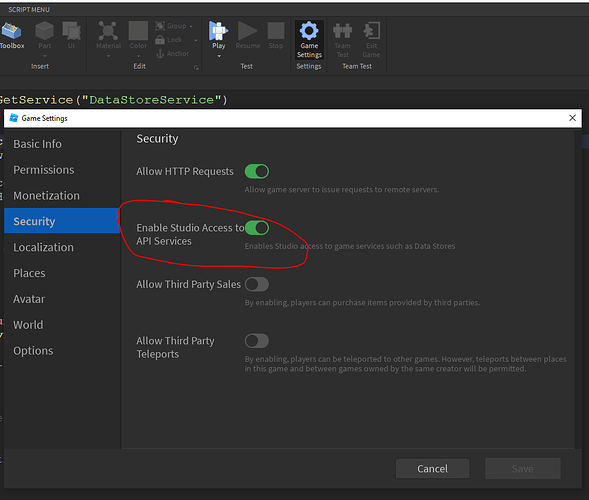The width and height of the screenshot is (589, 500).
Task: Click the Save button
Action: coord(523,468)
